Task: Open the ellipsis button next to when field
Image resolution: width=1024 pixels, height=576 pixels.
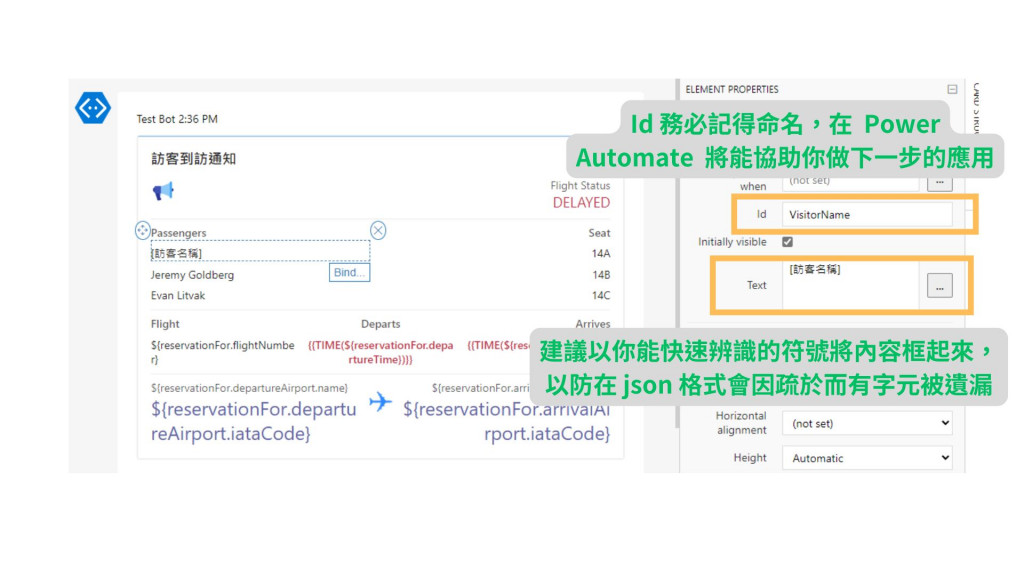Action: click(x=940, y=183)
